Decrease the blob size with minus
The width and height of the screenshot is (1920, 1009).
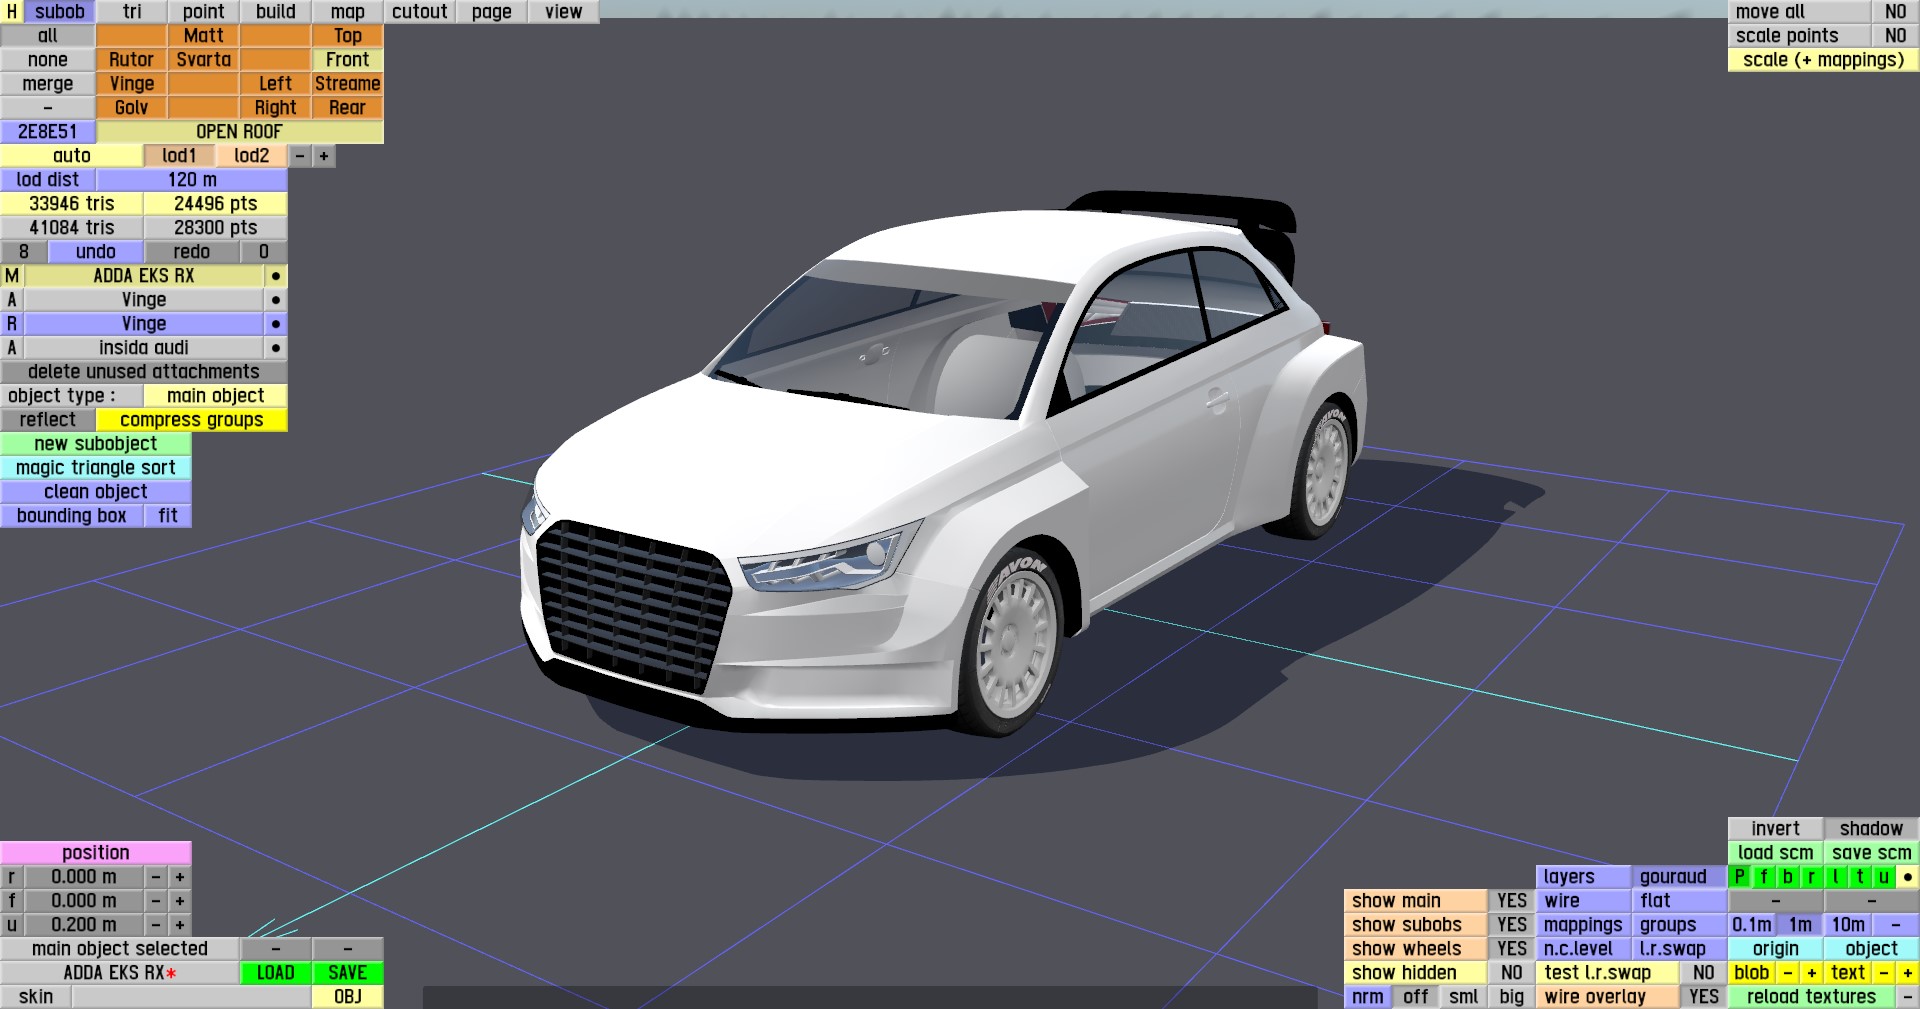coord(1788,972)
